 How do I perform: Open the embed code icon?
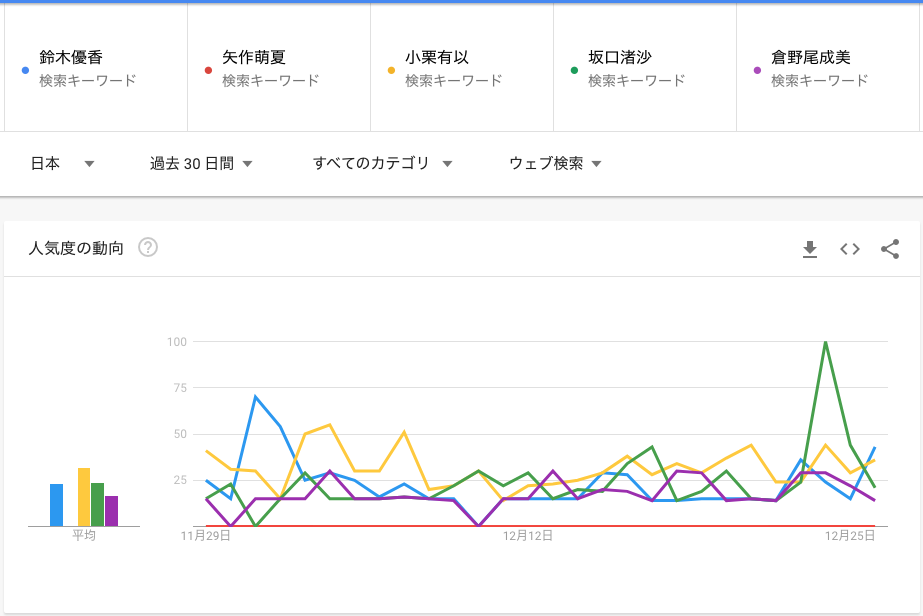click(x=850, y=249)
